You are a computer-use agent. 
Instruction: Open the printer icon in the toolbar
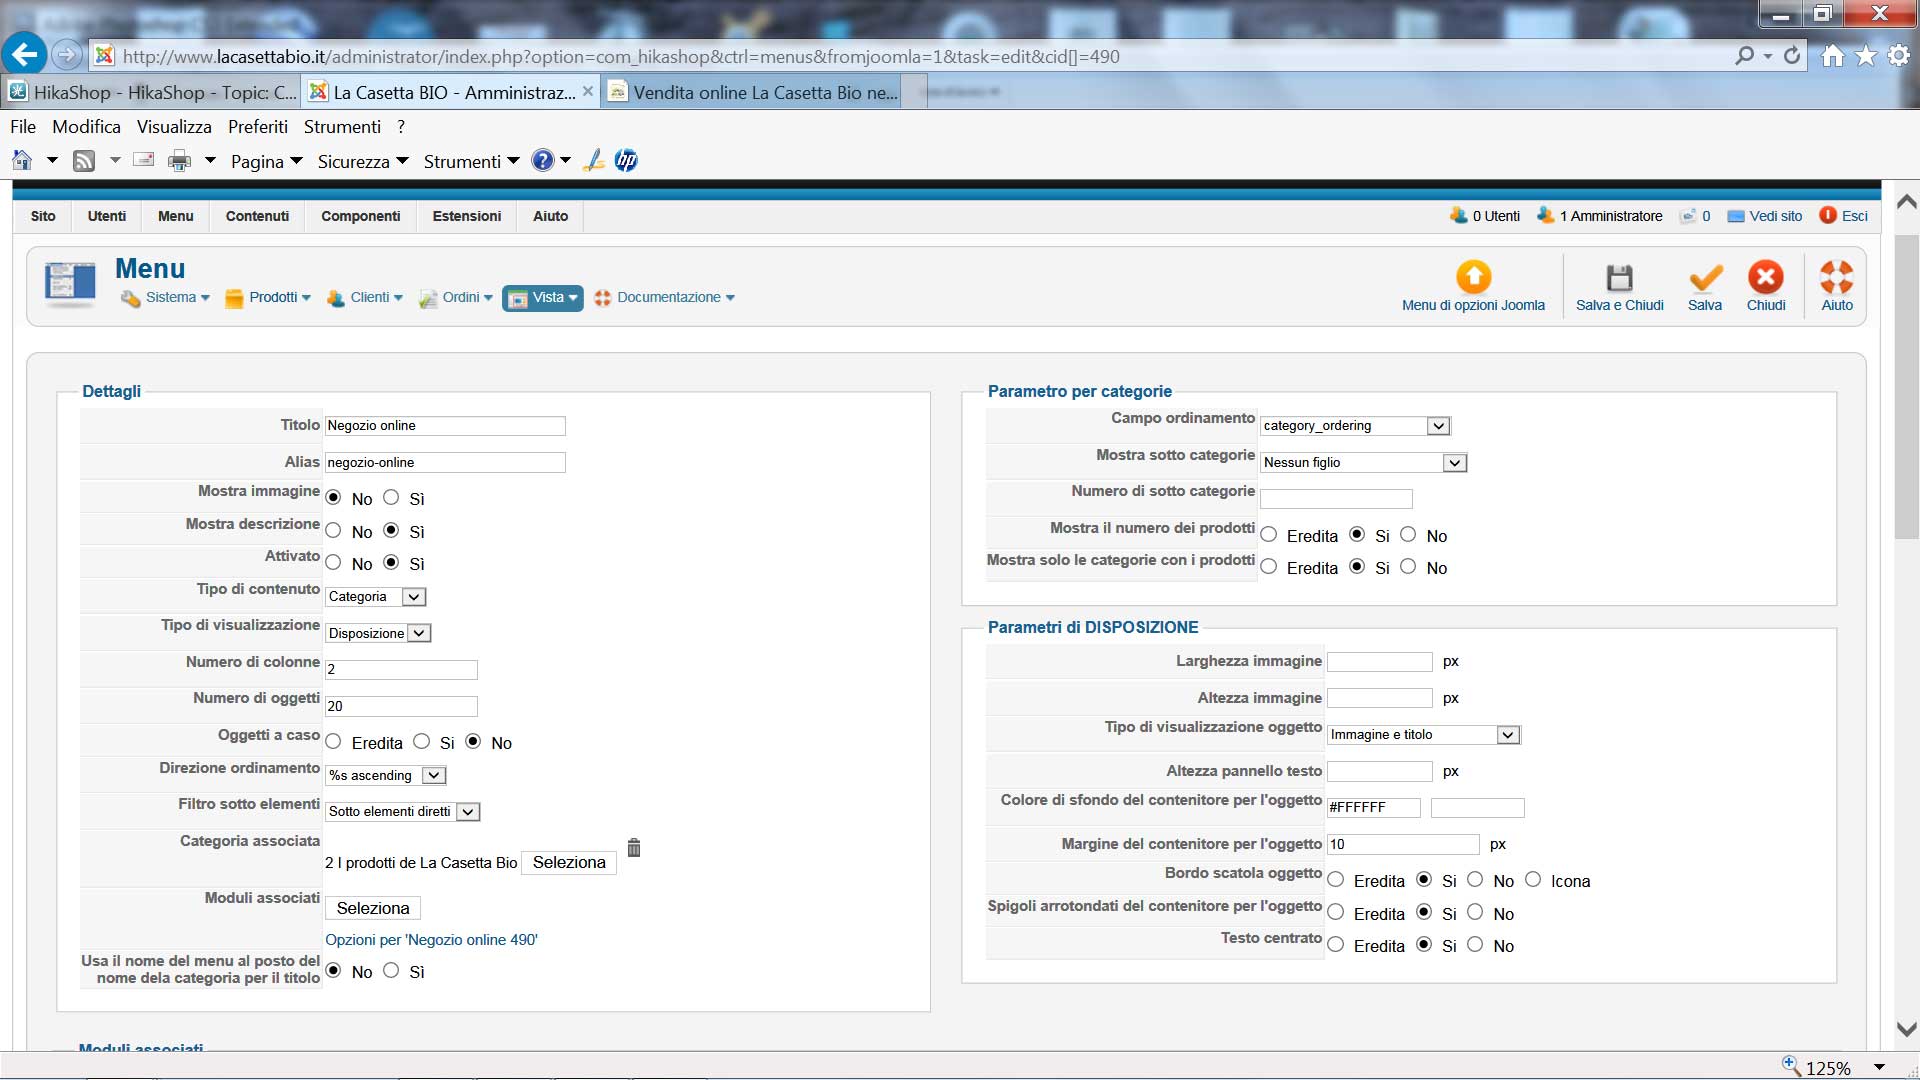[179, 161]
